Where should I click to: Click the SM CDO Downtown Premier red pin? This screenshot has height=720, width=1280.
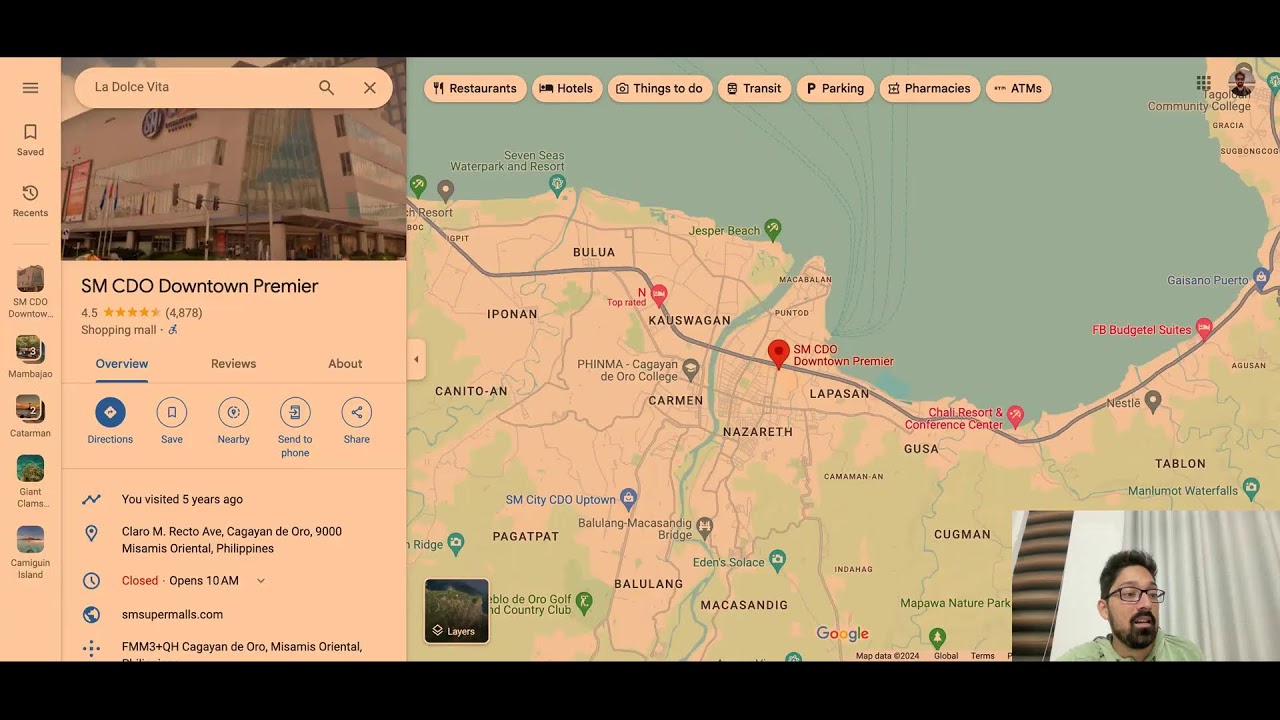(x=778, y=354)
